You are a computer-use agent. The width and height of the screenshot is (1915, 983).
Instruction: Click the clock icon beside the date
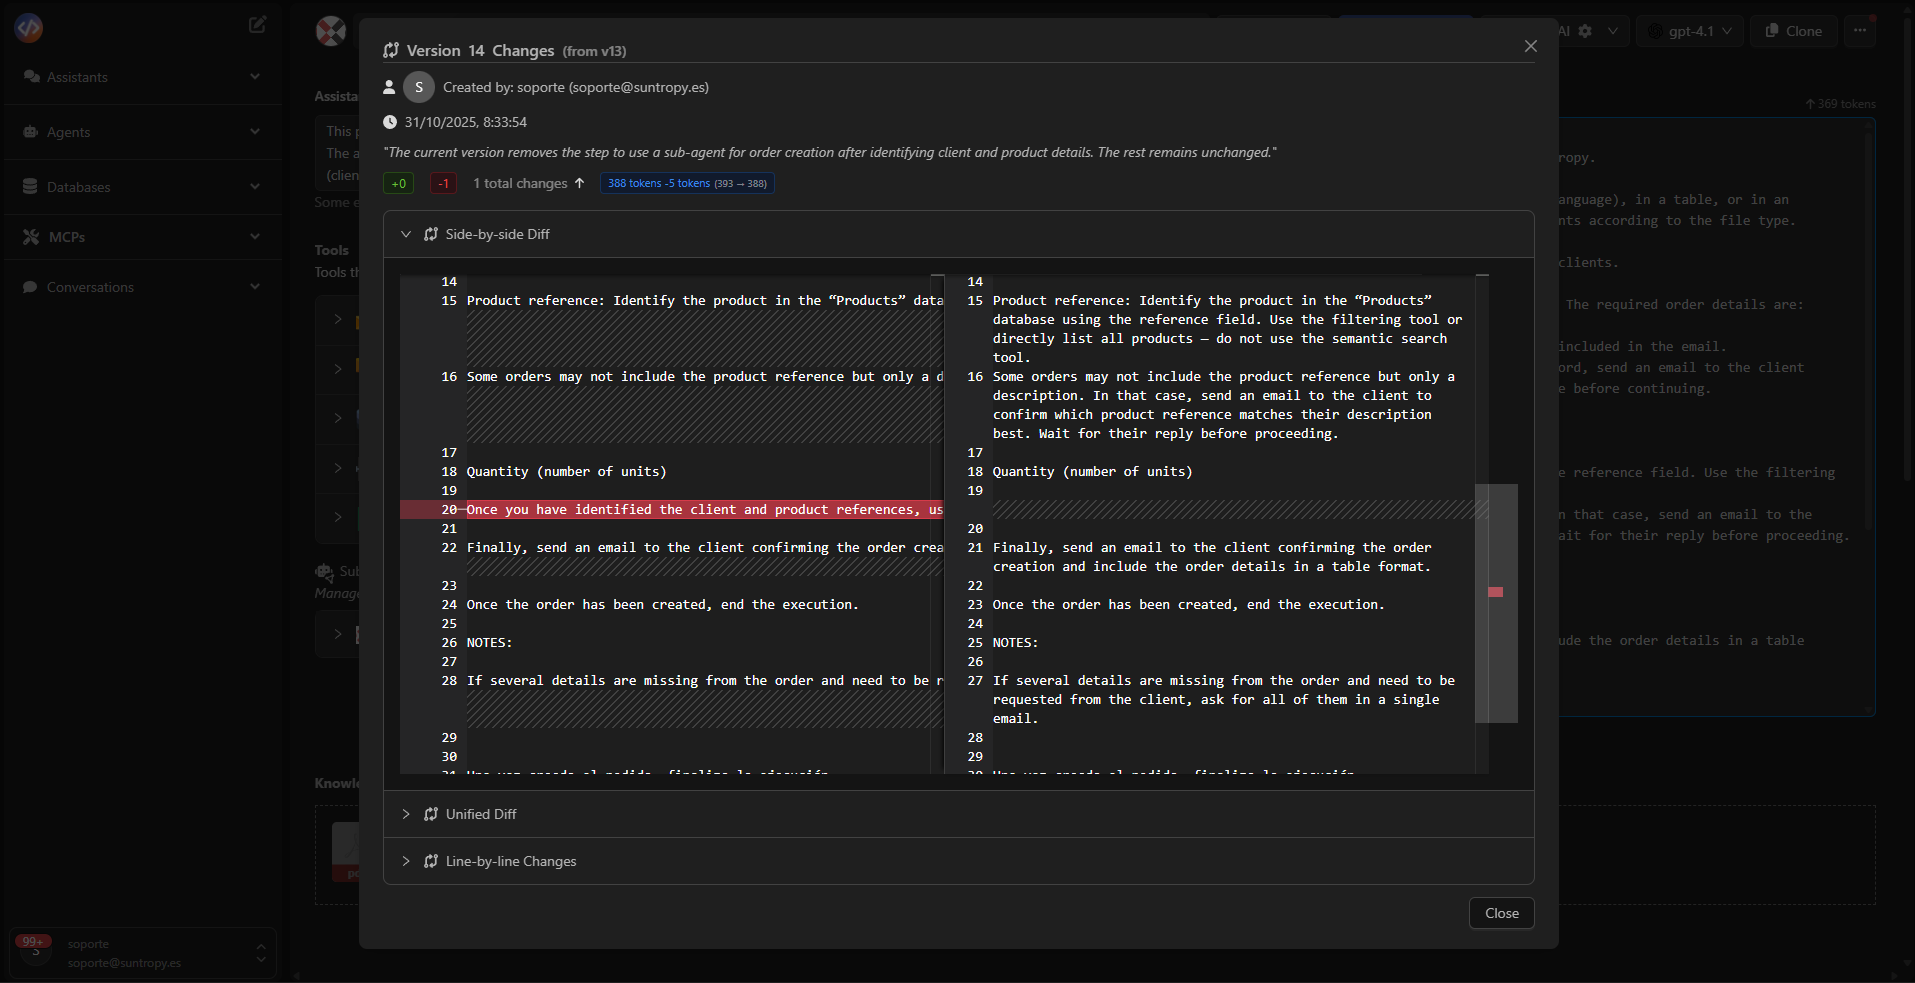tap(390, 122)
